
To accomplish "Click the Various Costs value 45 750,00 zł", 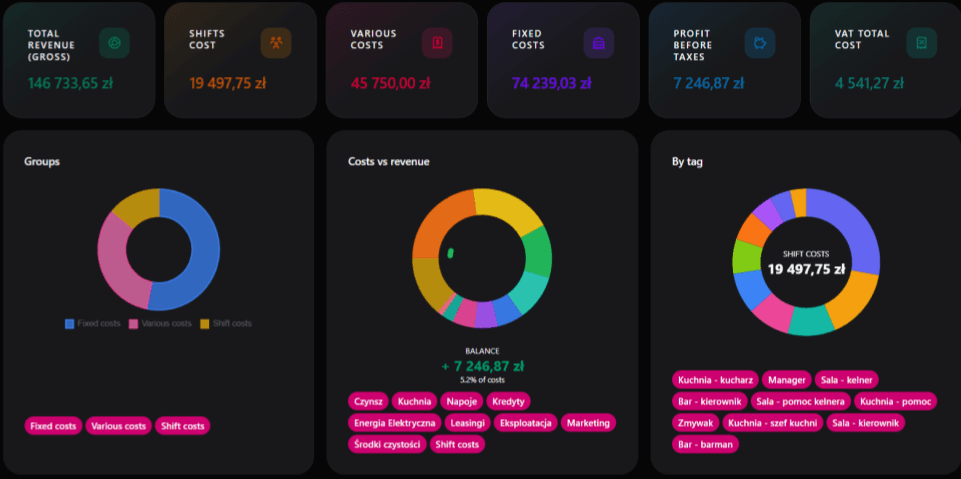I will click(x=390, y=83).
